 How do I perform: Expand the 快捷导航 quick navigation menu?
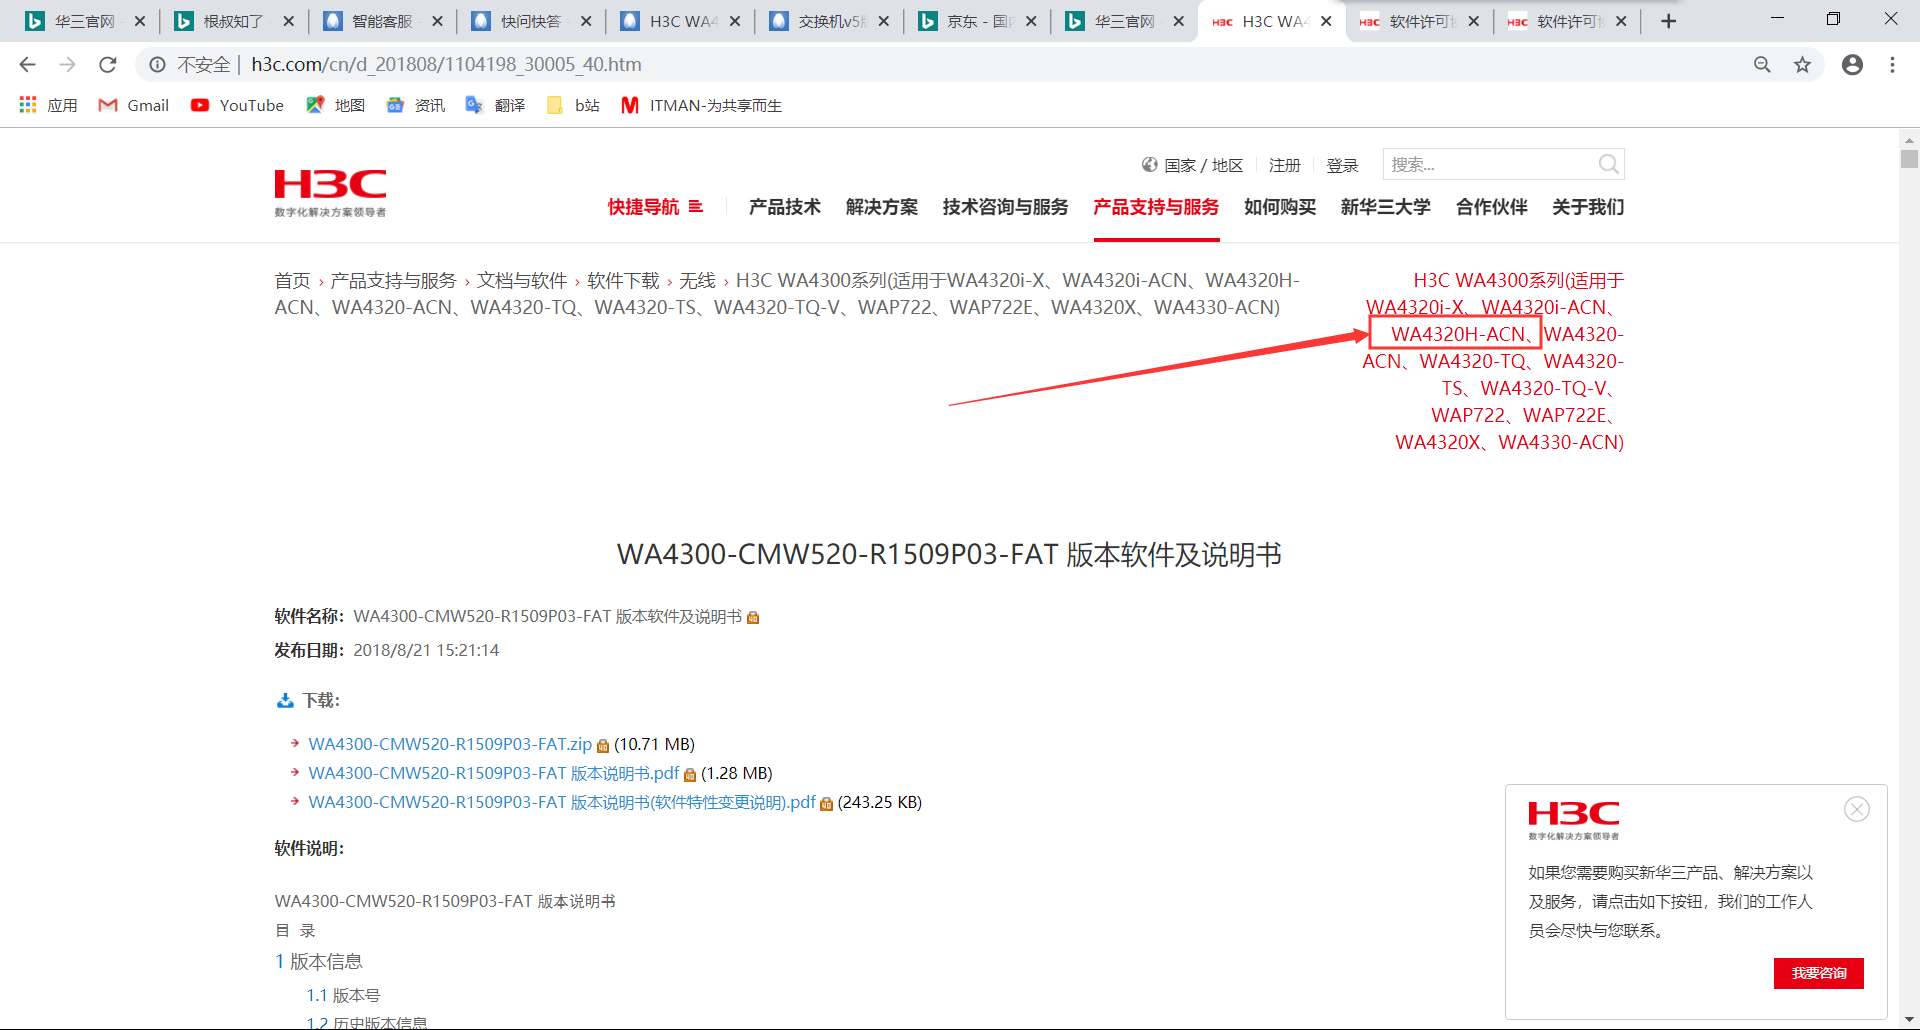[x=655, y=207]
